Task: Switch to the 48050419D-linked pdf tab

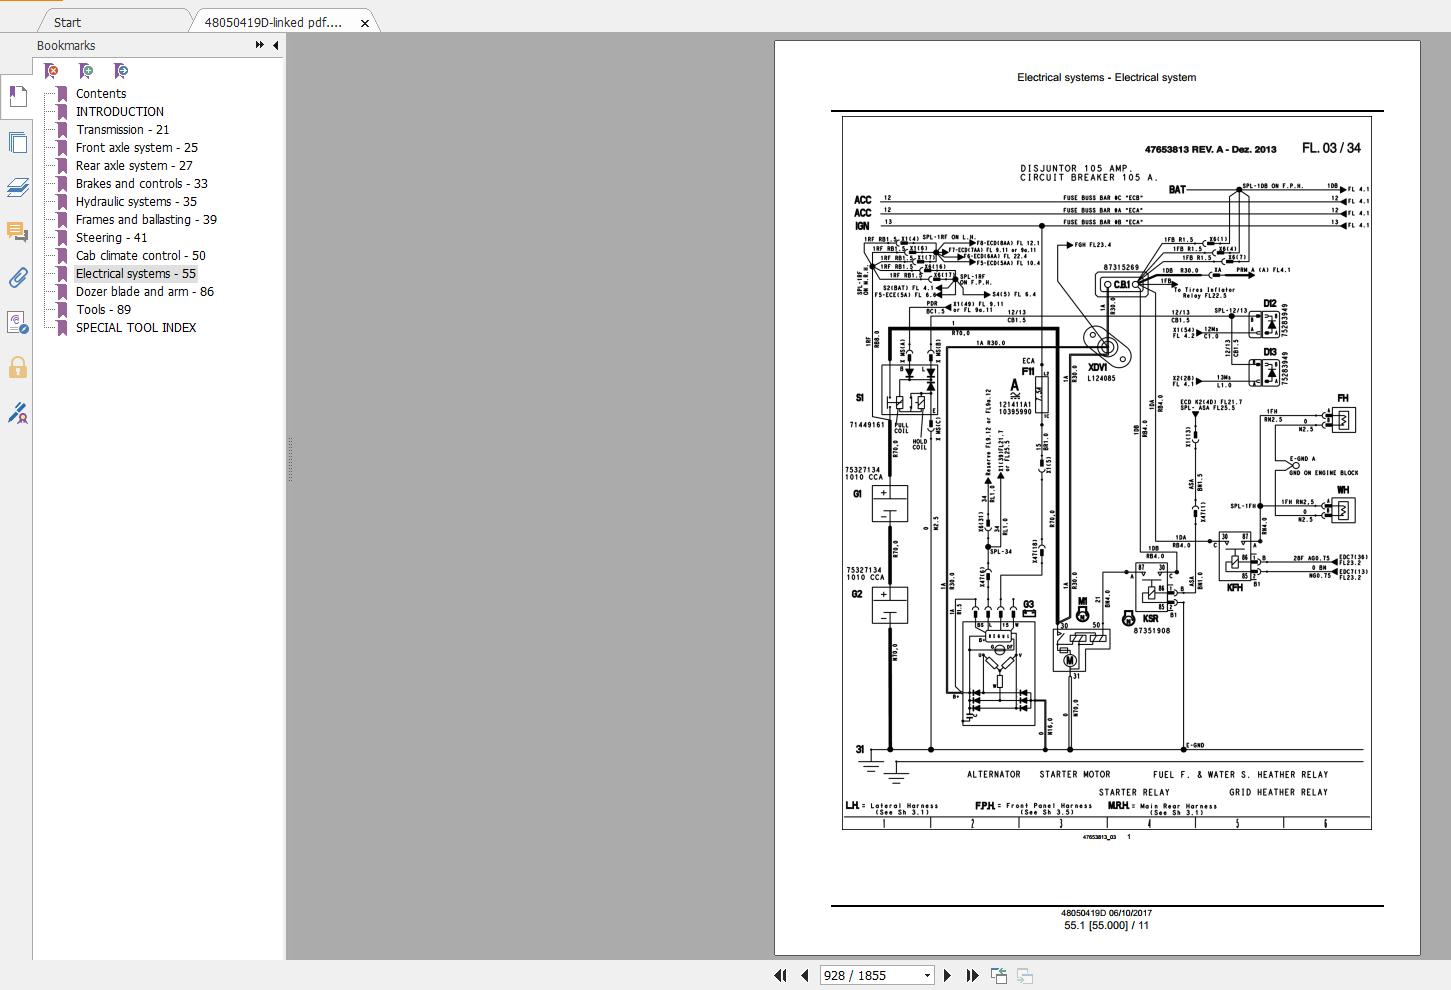Action: point(272,22)
